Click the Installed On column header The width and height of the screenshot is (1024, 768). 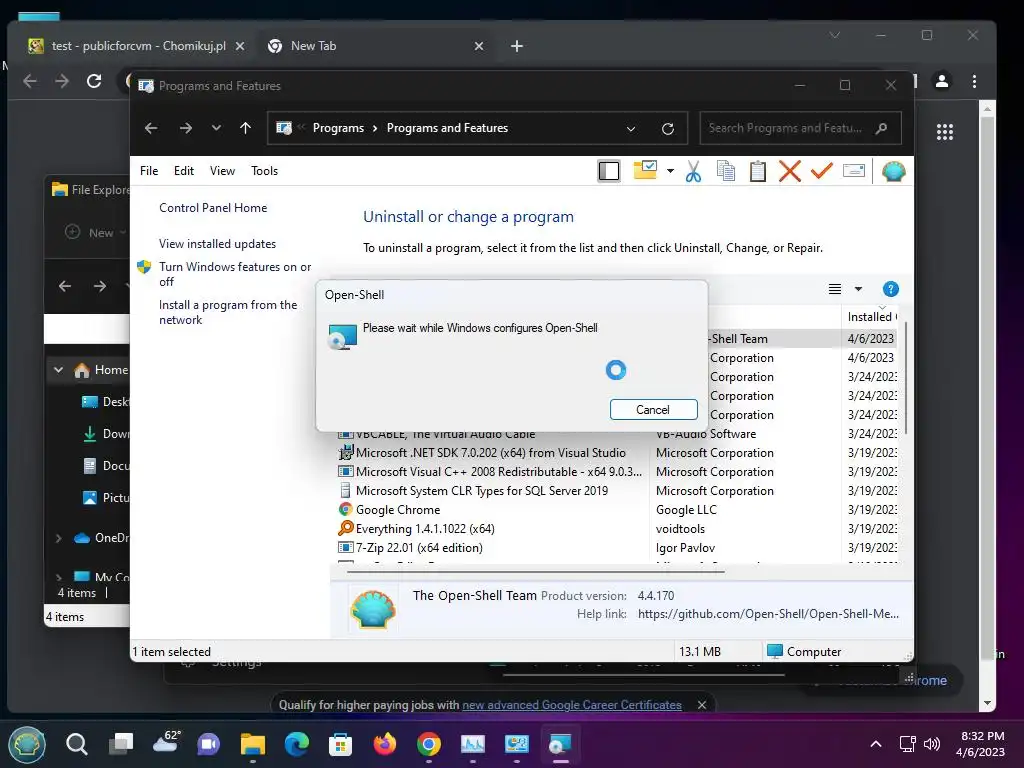[x=871, y=317]
